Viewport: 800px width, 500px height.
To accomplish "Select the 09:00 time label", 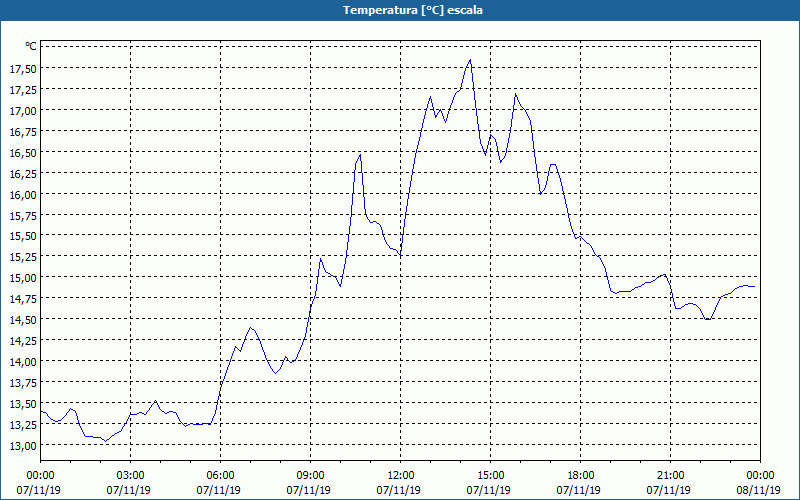I will tap(310, 476).
